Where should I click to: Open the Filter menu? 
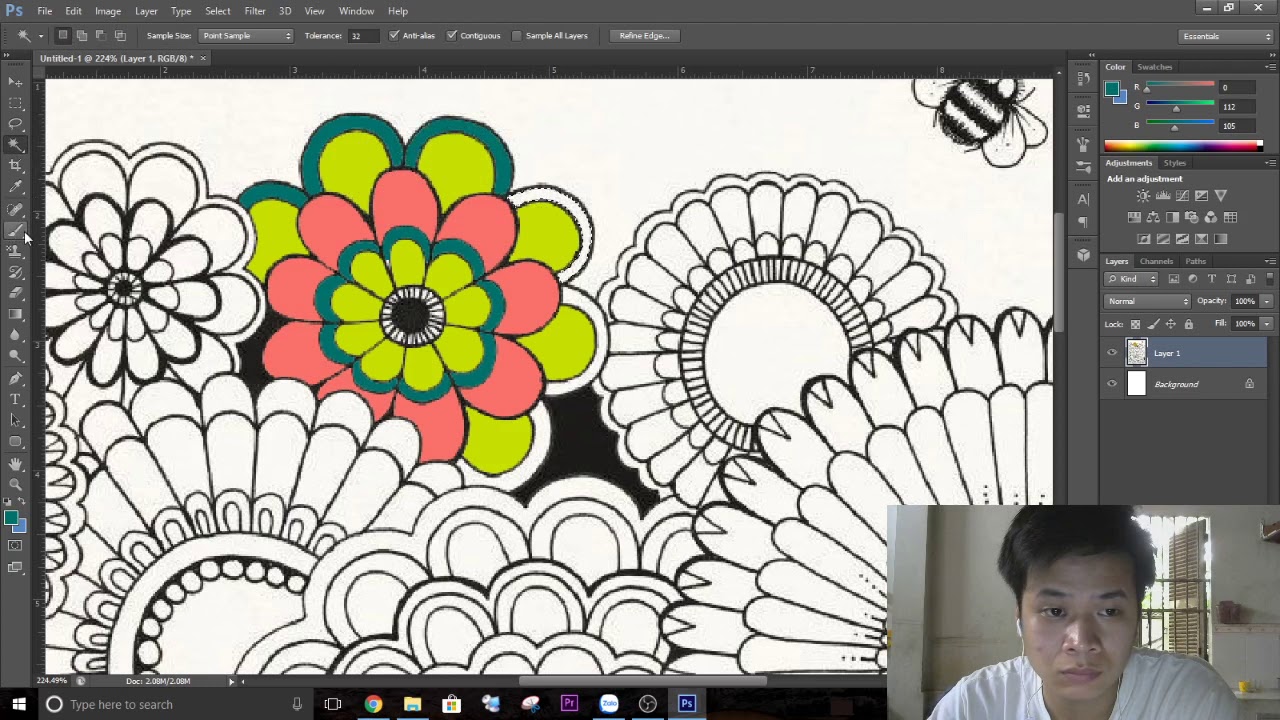(255, 11)
